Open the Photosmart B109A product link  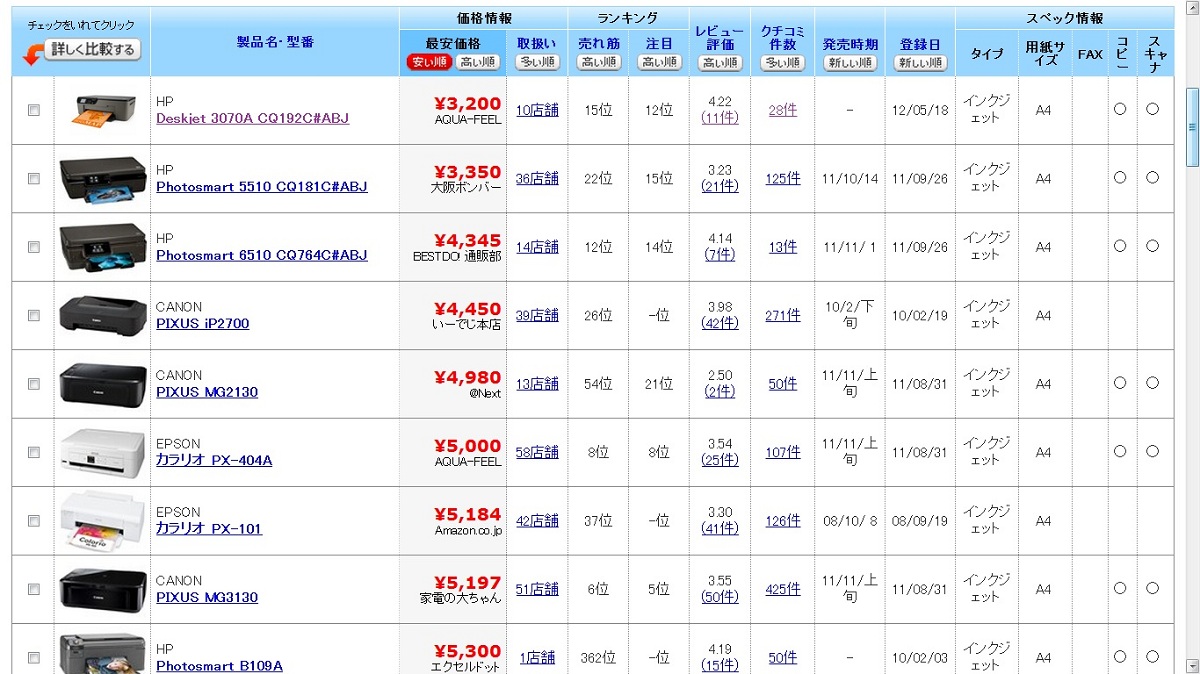click(x=219, y=666)
